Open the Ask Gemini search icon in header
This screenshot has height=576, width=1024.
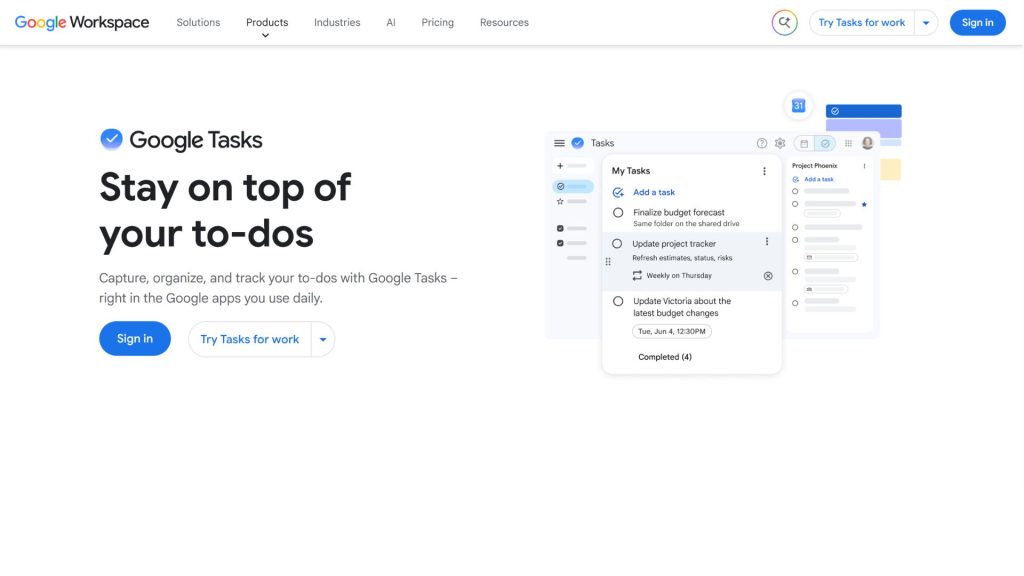[784, 23]
